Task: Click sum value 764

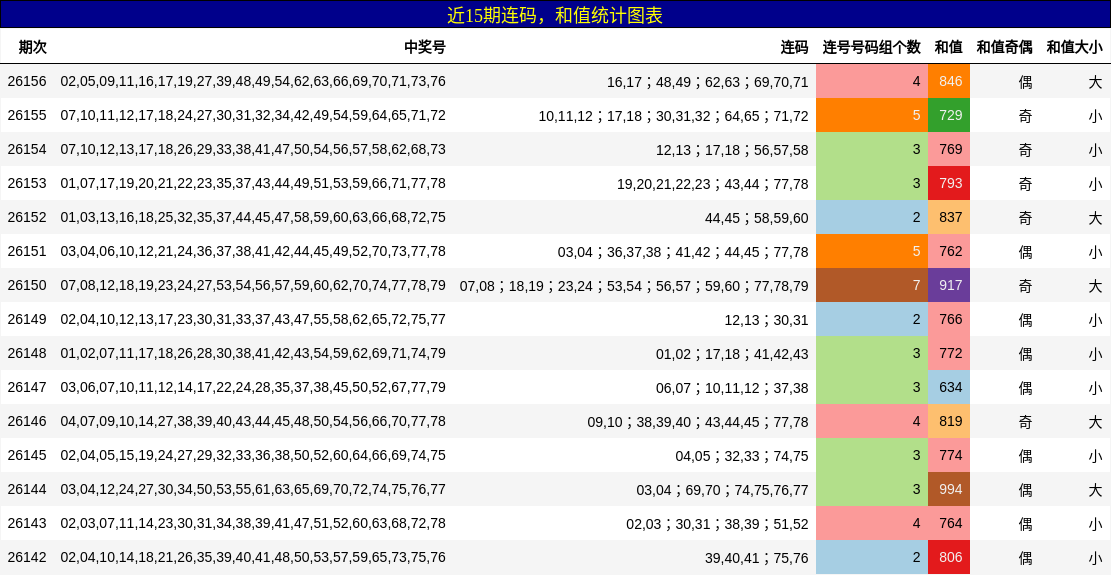Action: coord(950,523)
